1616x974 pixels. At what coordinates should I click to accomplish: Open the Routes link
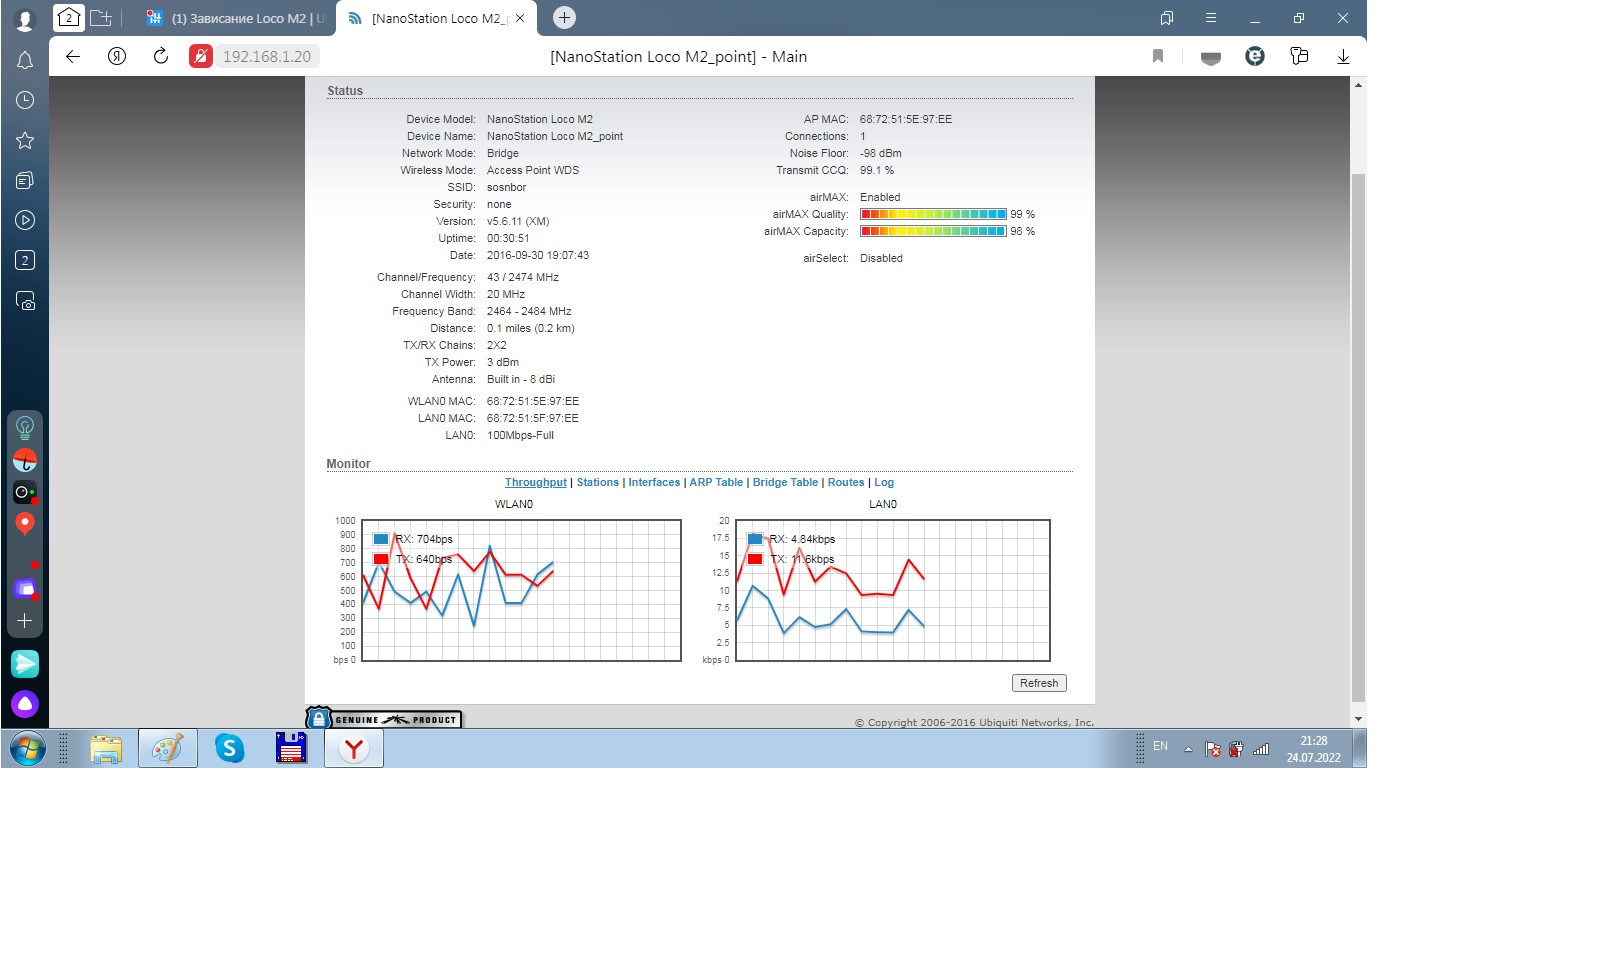(846, 482)
